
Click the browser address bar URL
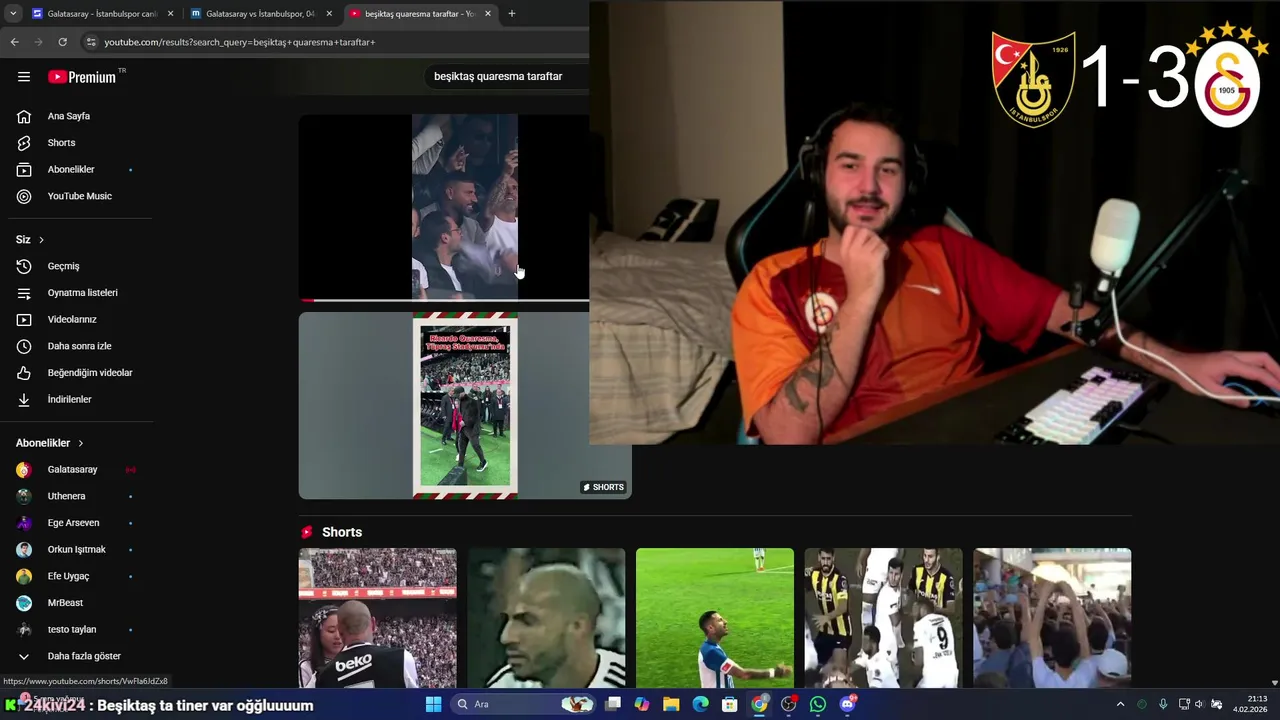(240, 42)
